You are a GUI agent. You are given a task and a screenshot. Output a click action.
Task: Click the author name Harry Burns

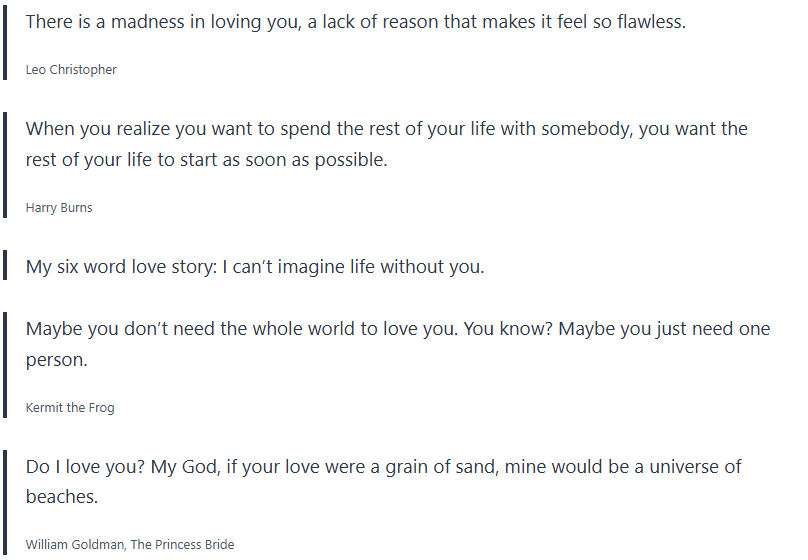tap(59, 208)
